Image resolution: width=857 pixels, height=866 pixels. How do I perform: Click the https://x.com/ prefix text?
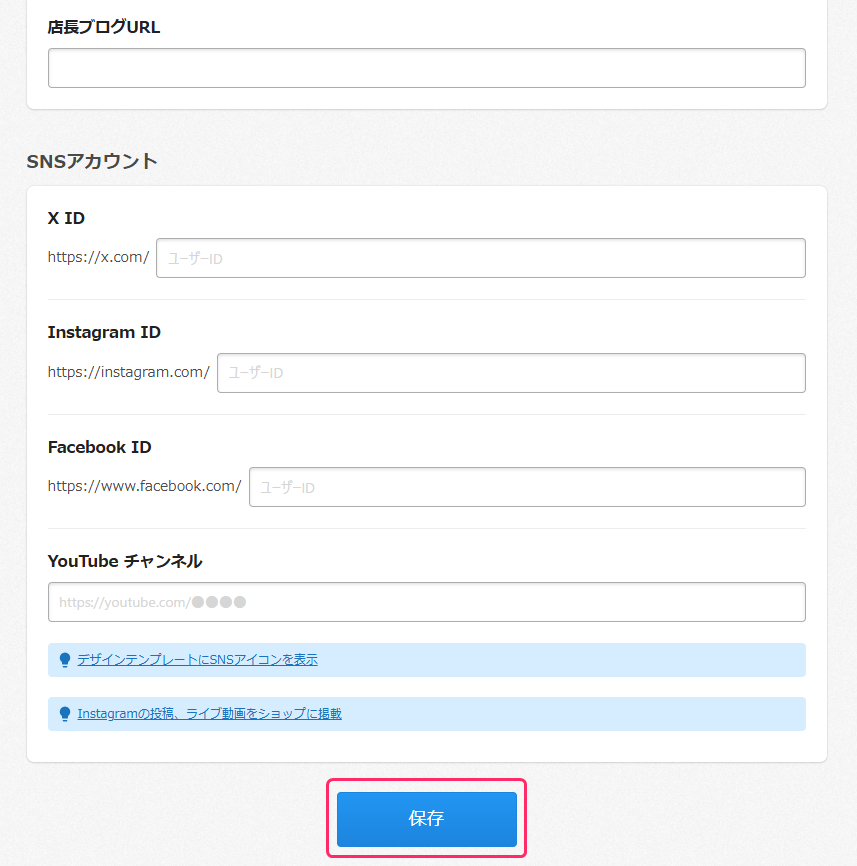pyautogui.click(x=98, y=257)
